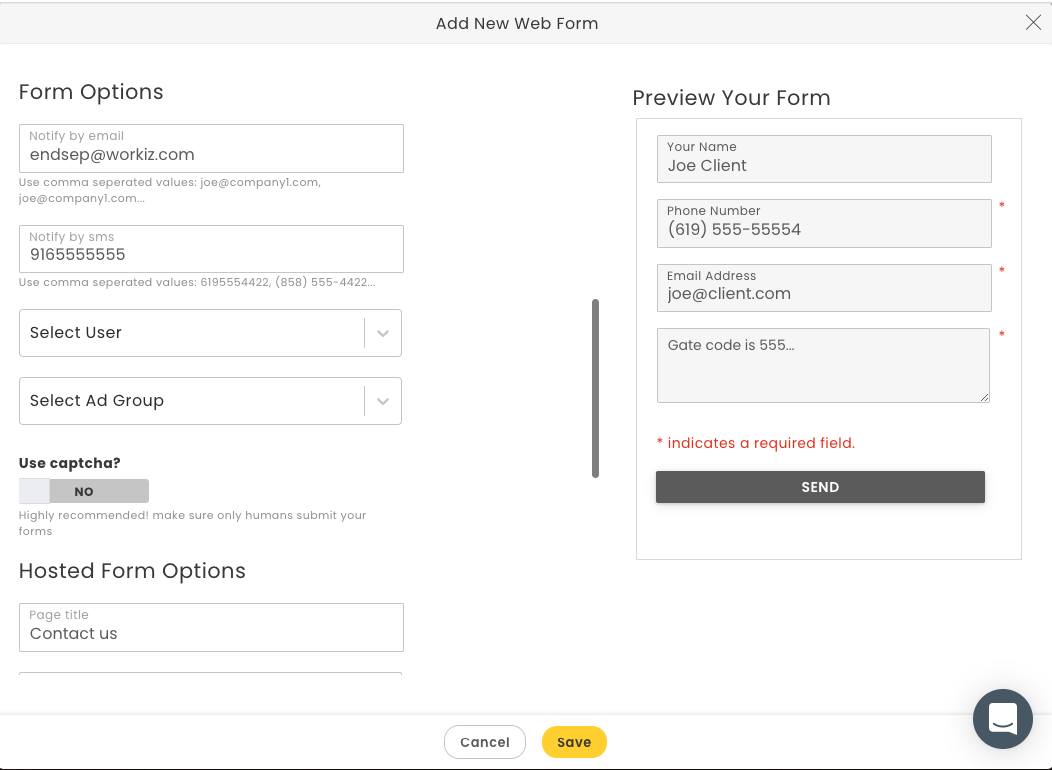Click the Select User dropdown chevron
The height and width of the screenshot is (770, 1052).
pos(383,333)
